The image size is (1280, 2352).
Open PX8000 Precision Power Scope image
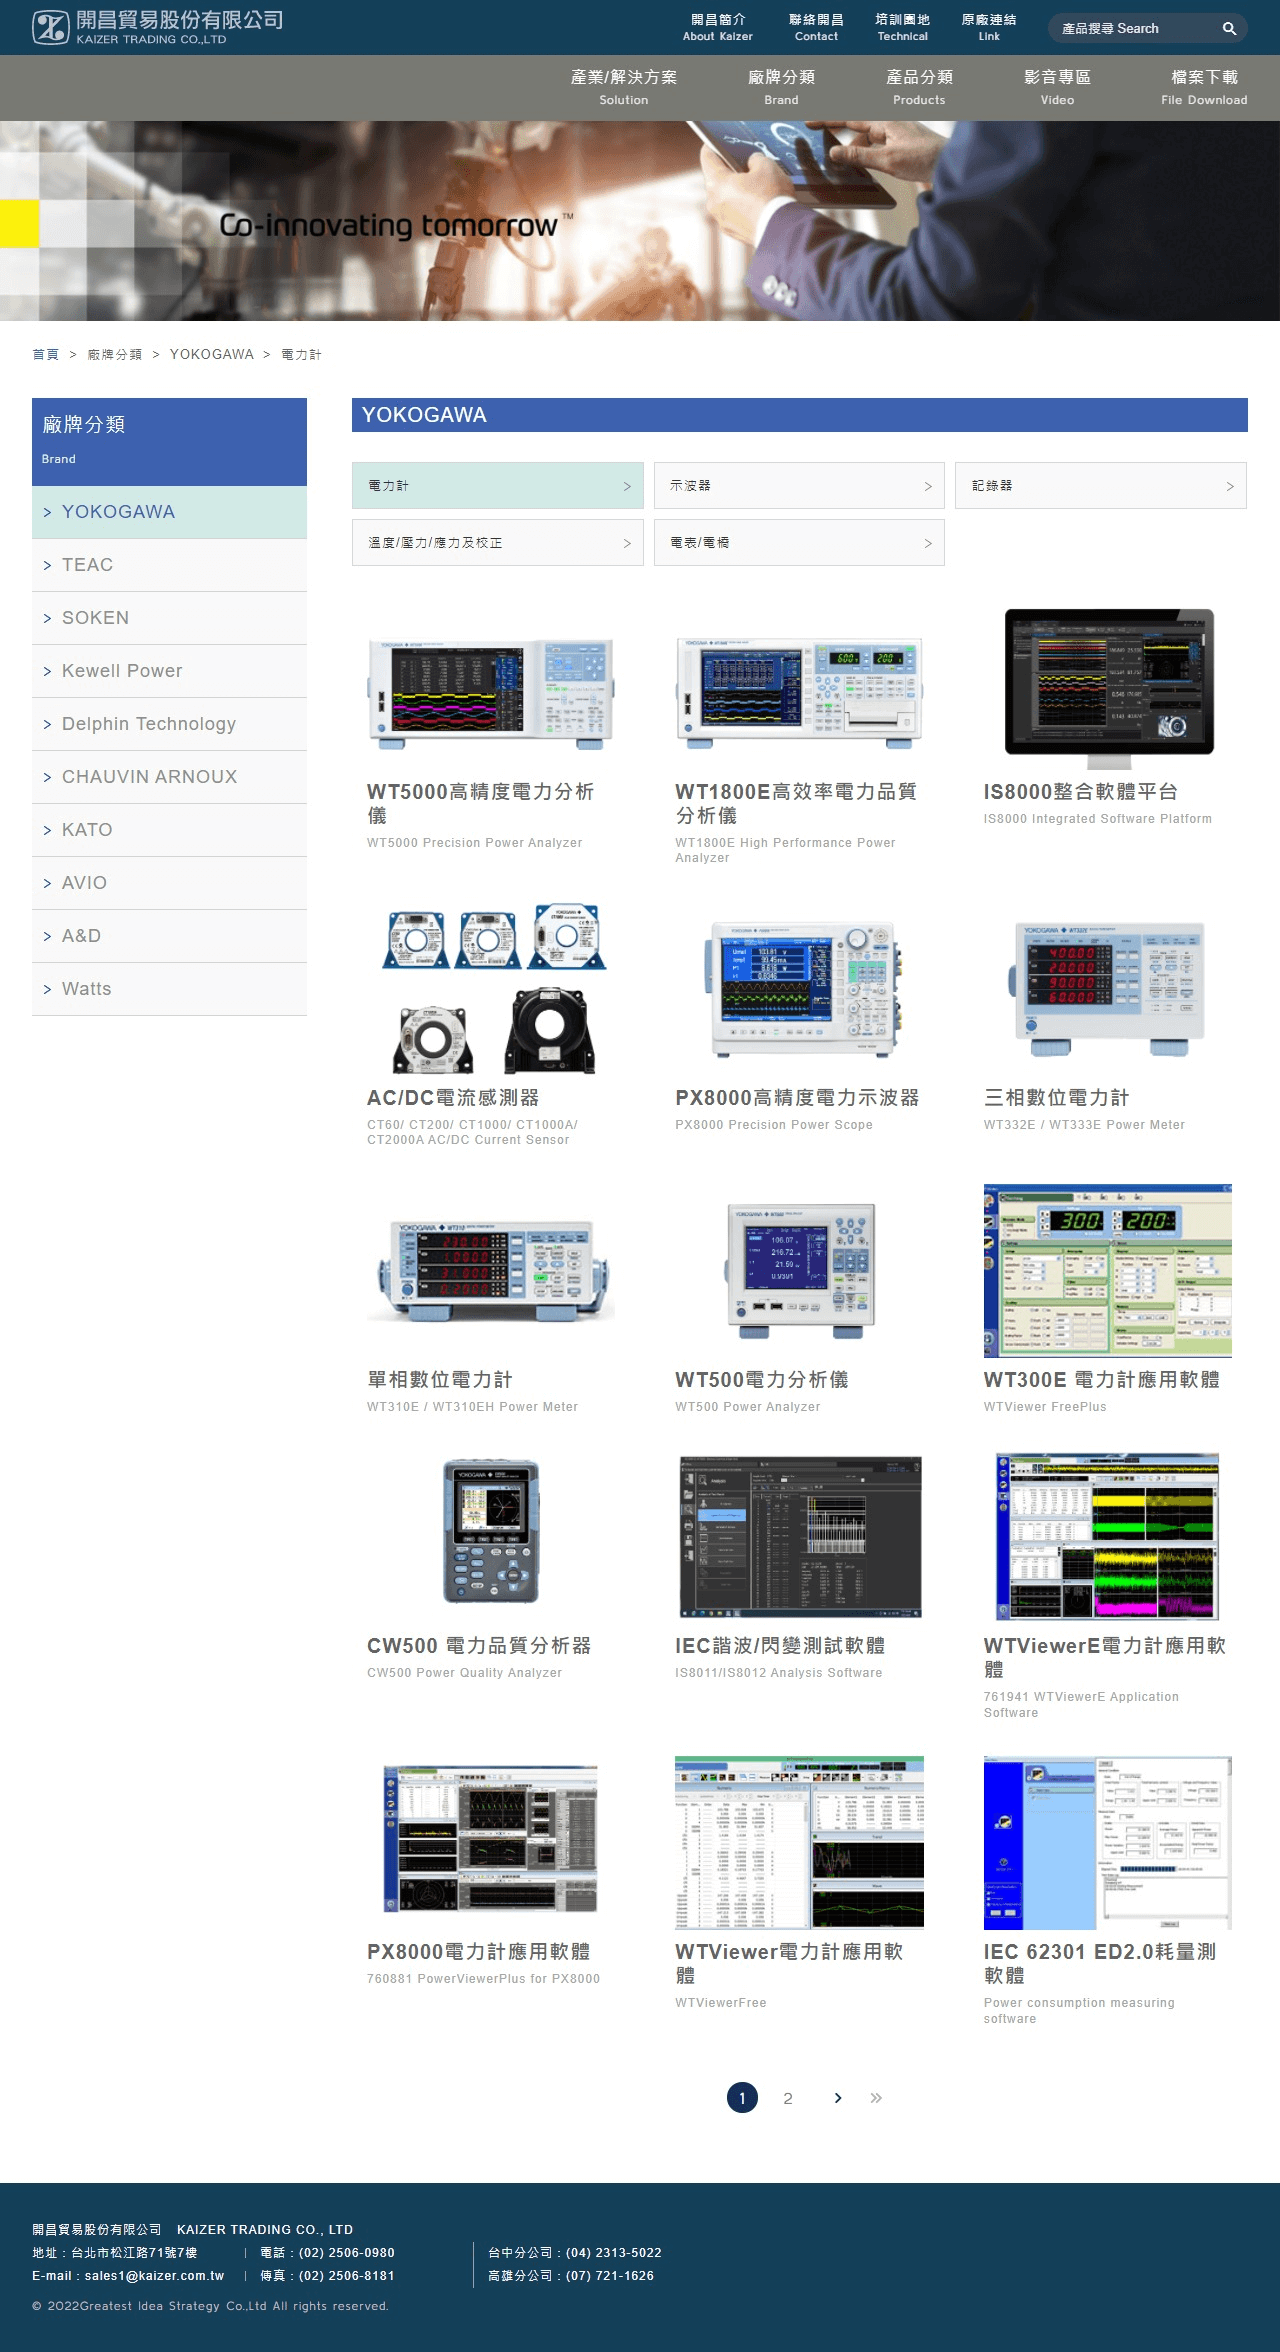(x=804, y=988)
